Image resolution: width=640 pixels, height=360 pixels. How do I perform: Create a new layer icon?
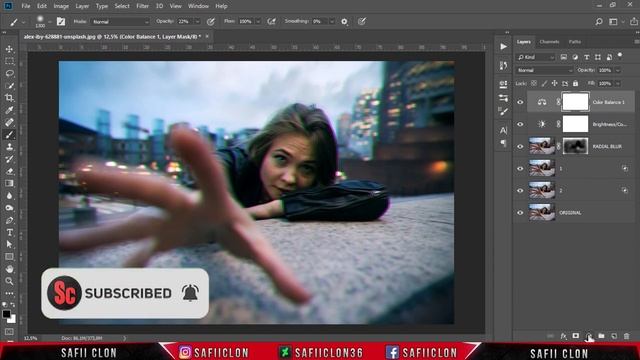614,336
